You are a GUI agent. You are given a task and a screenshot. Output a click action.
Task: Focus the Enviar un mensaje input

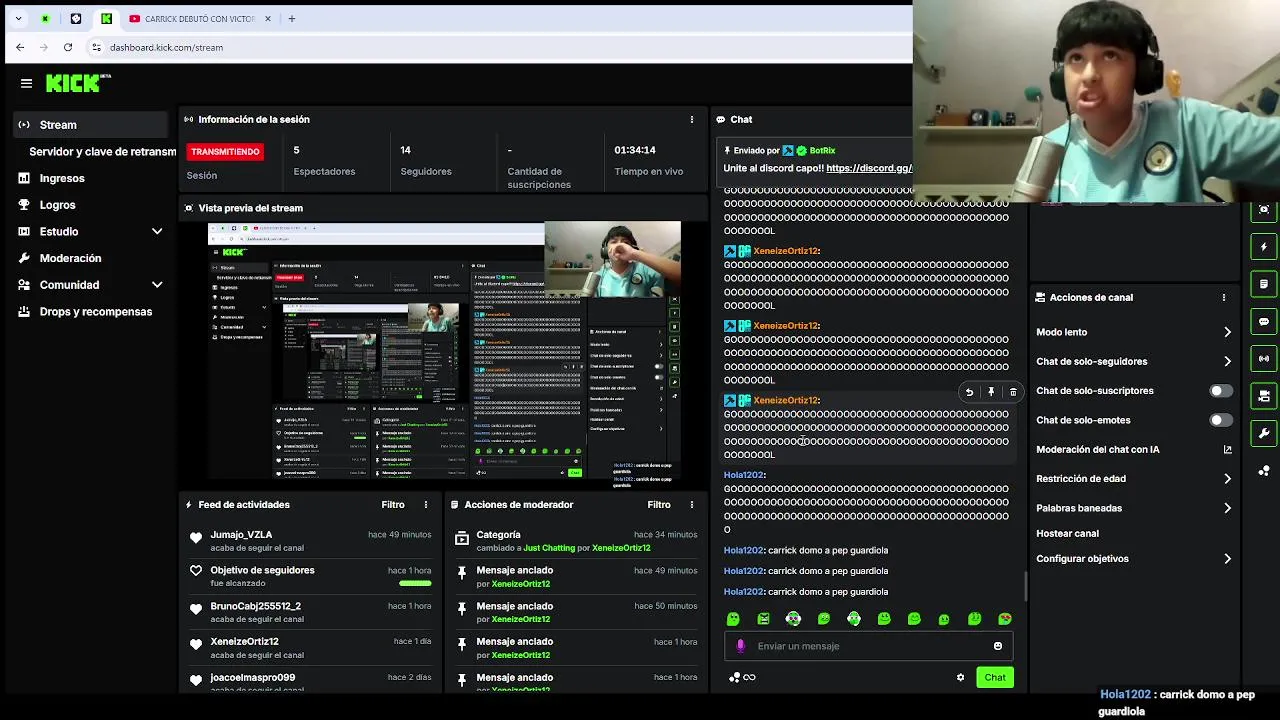click(868, 646)
